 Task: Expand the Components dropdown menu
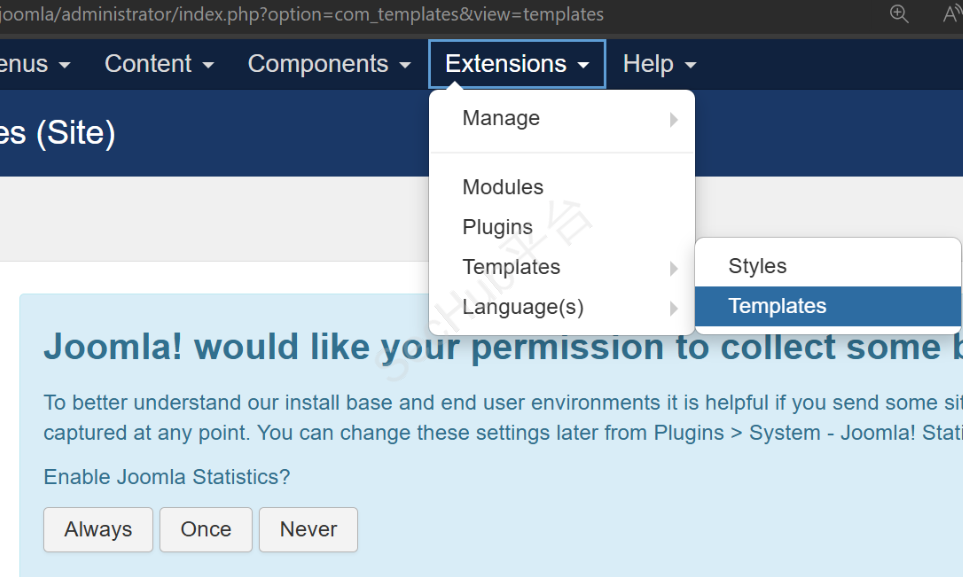(329, 64)
